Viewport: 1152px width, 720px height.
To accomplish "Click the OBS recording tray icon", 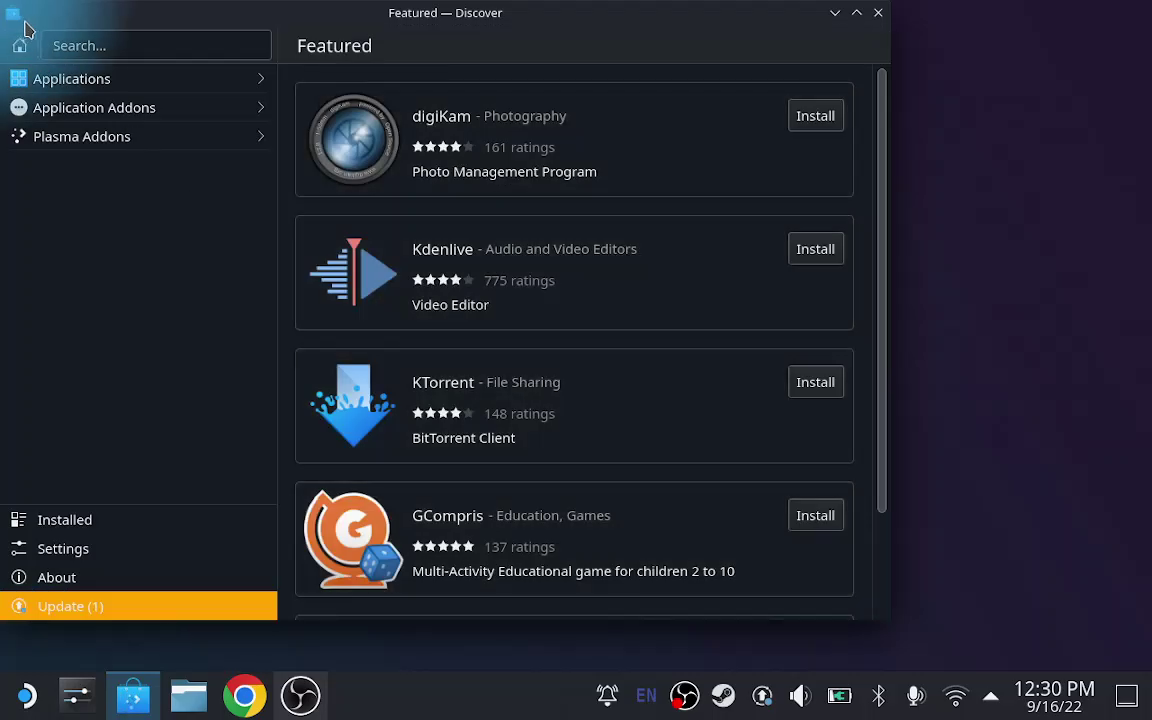I will pyautogui.click(x=685, y=695).
